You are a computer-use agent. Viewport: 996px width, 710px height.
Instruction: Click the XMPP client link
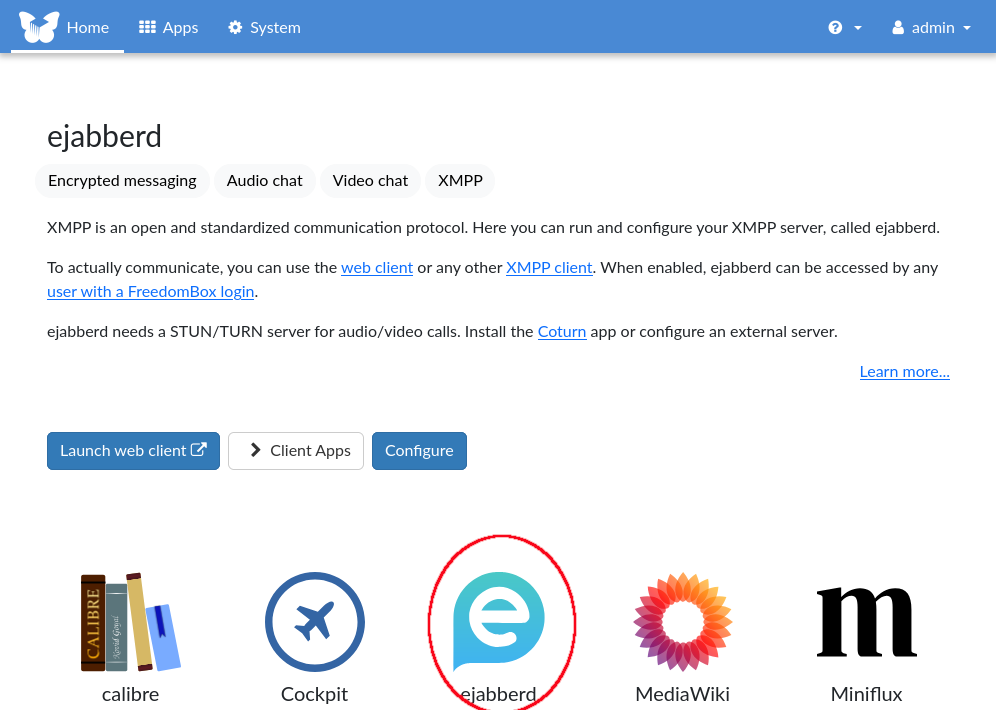(549, 268)
